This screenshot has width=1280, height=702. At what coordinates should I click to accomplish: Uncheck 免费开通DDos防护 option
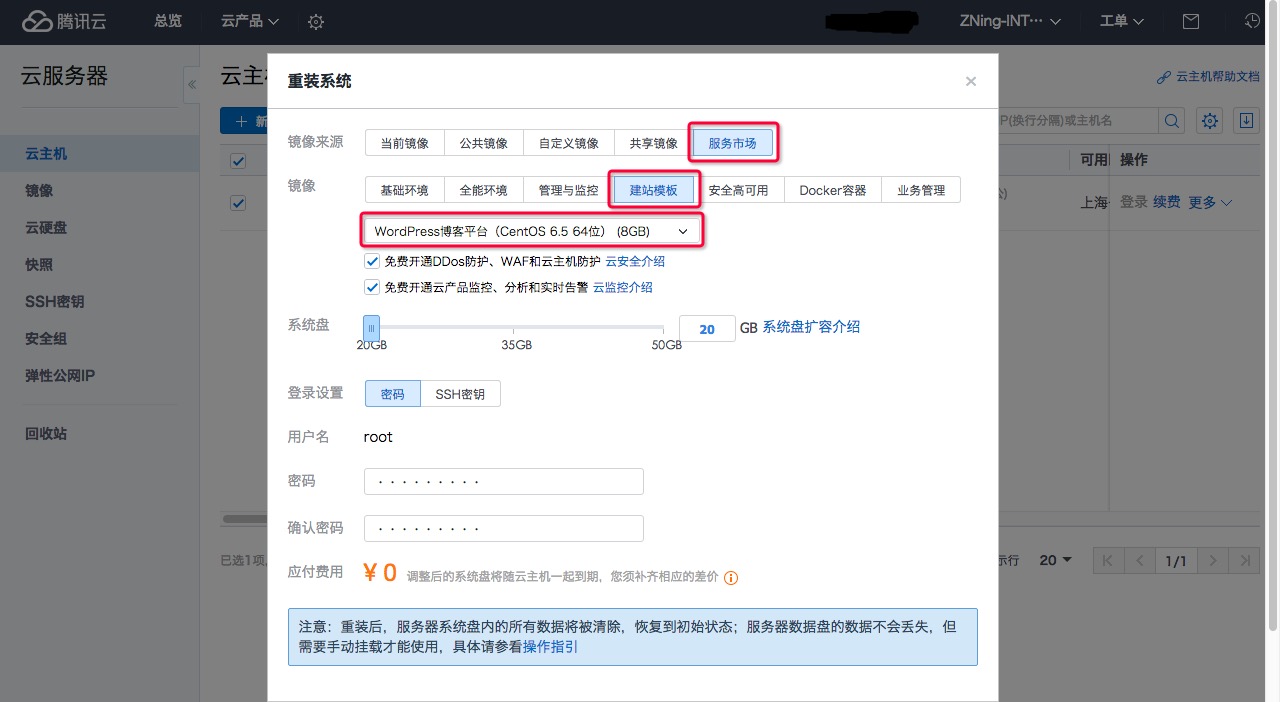pyautogui.click(x=372, y=261)
